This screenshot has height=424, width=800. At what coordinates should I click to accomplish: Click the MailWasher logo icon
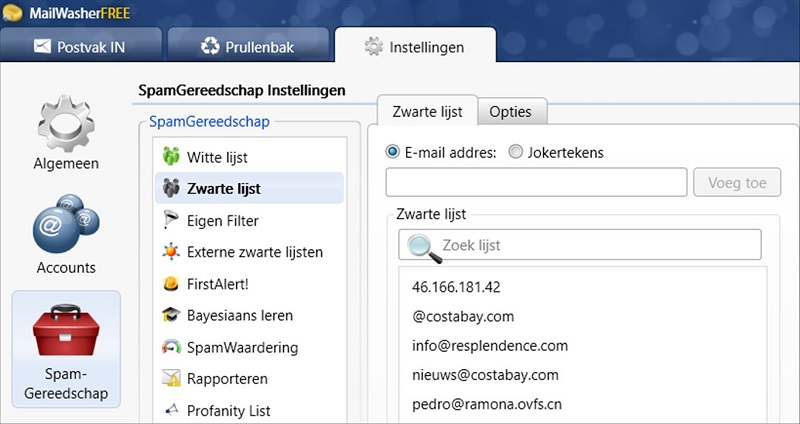coord(12,13)
